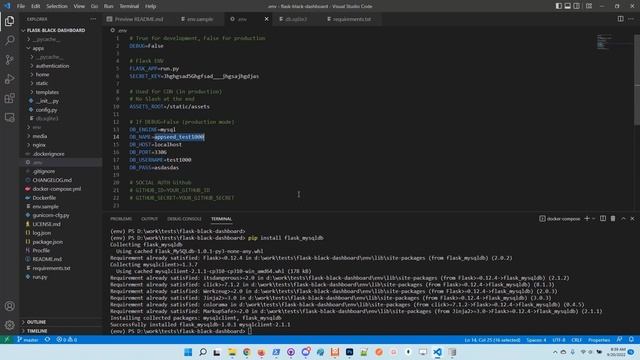Click the Windows Start button
This screenshot has width=640, height=360.
coord(188,352)
